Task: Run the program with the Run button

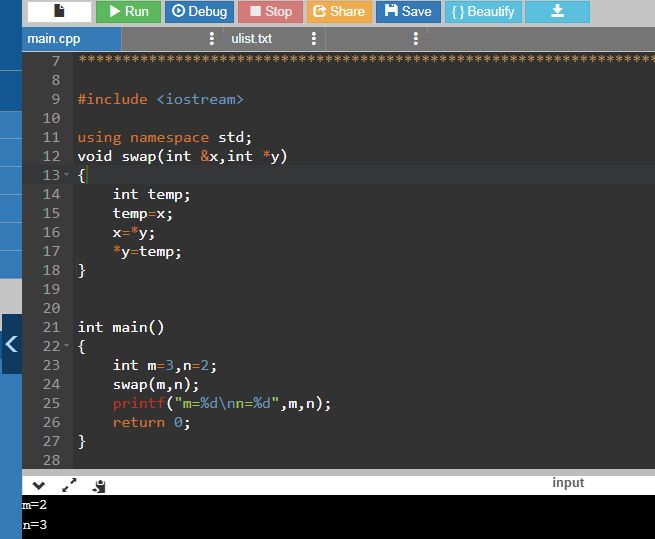Action: [x=128, y=12]
